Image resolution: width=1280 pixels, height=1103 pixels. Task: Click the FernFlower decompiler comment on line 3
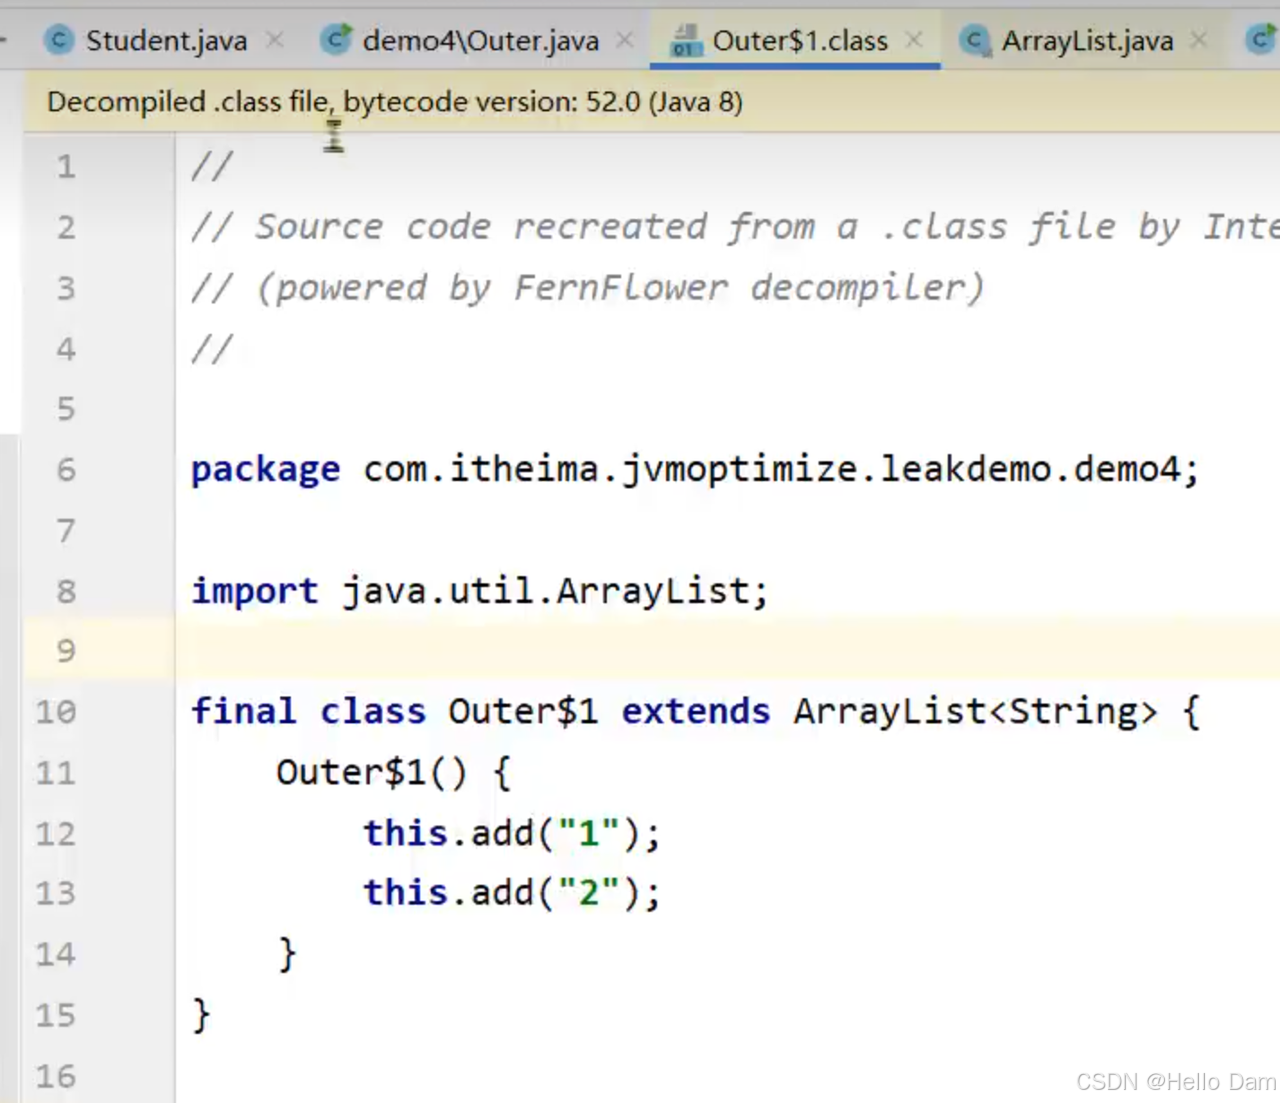[588, 288]
